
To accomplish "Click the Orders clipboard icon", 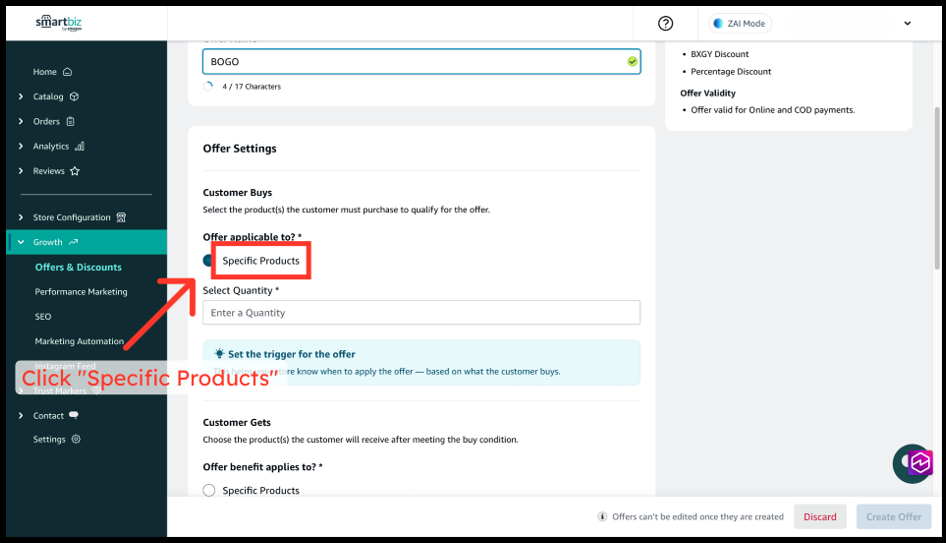I will tap(70, 122).
